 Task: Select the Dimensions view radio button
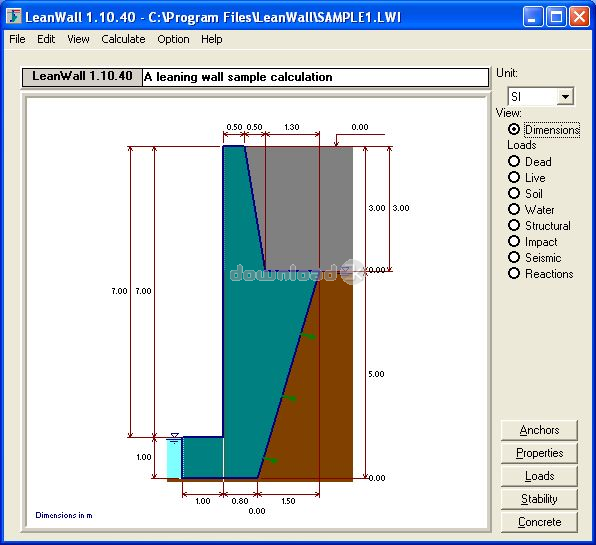(x=514, y=130)
